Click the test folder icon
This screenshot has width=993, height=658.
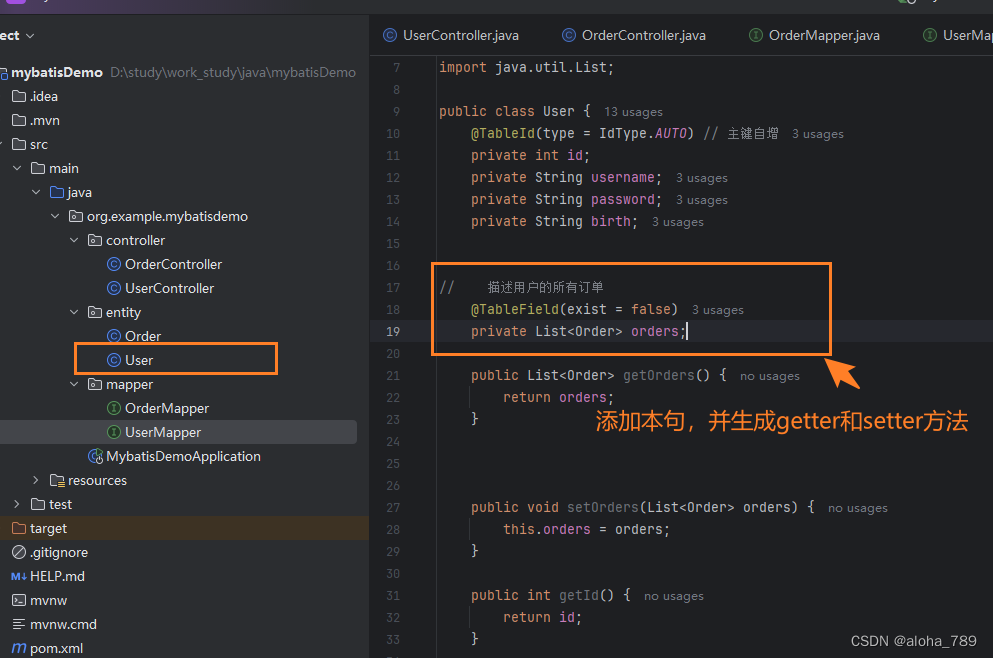pos(38,505)
